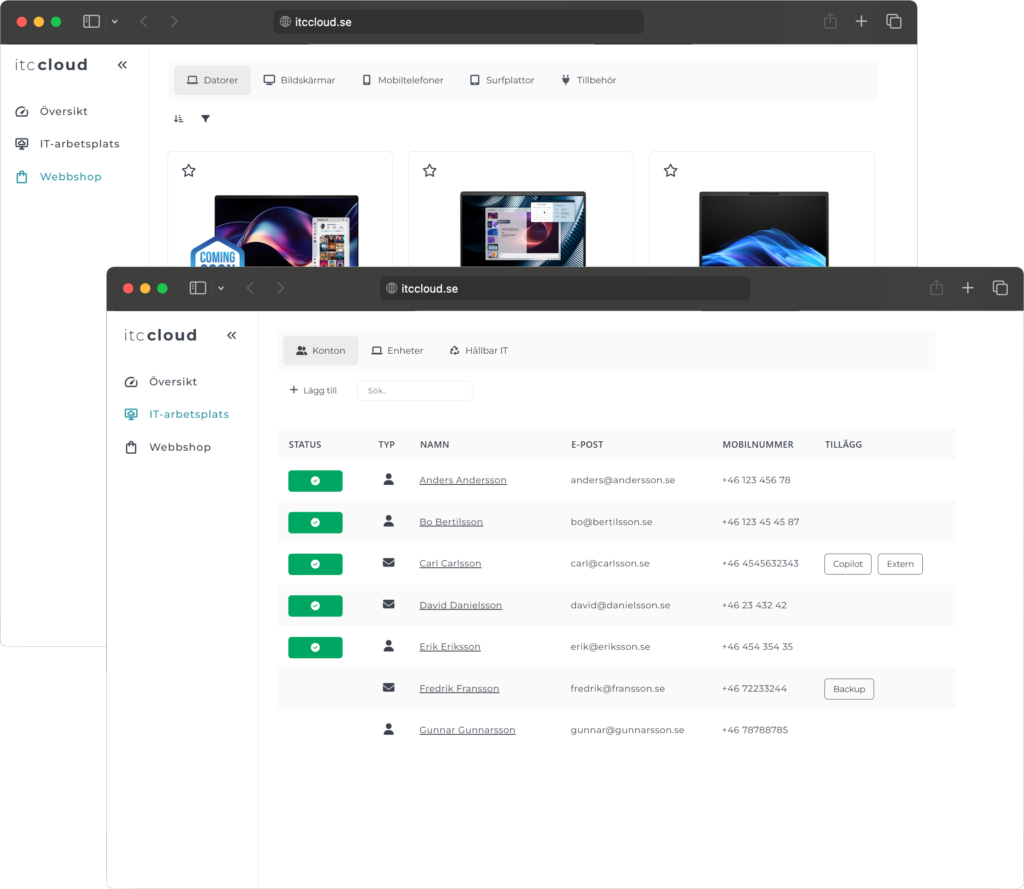The height and width of the screenshot is (889, 1024).
Task: Open Webbshop from the front window sidebar
Action: [179, 447]
